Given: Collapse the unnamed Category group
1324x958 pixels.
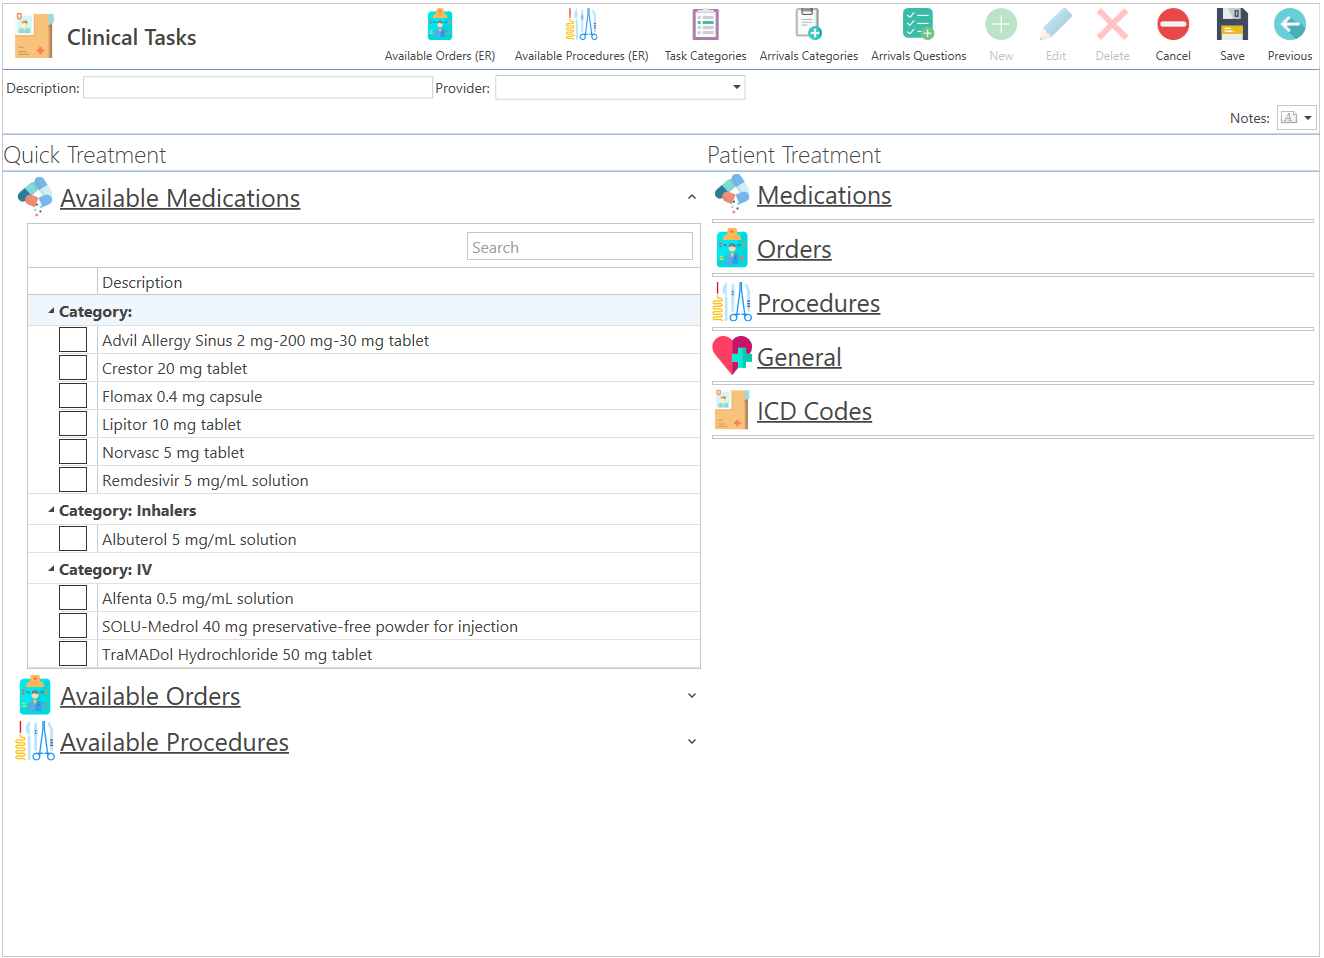Looking at the screenshot, I should coord(51,312).
